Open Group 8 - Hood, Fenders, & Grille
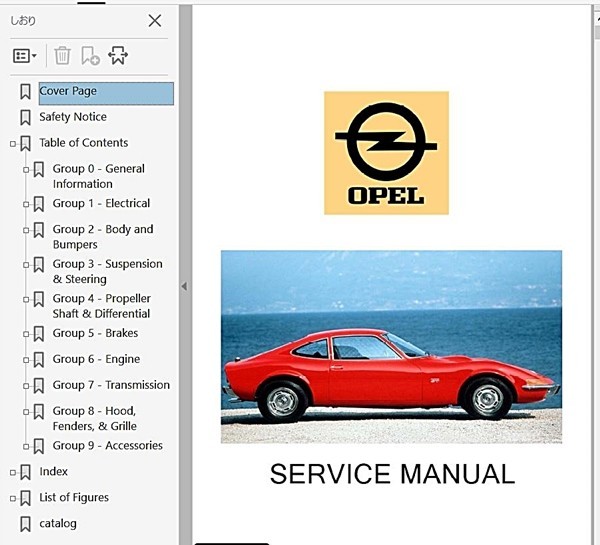Screen dimensions: 600x545 pyautogui.click(x=95, y=418)
